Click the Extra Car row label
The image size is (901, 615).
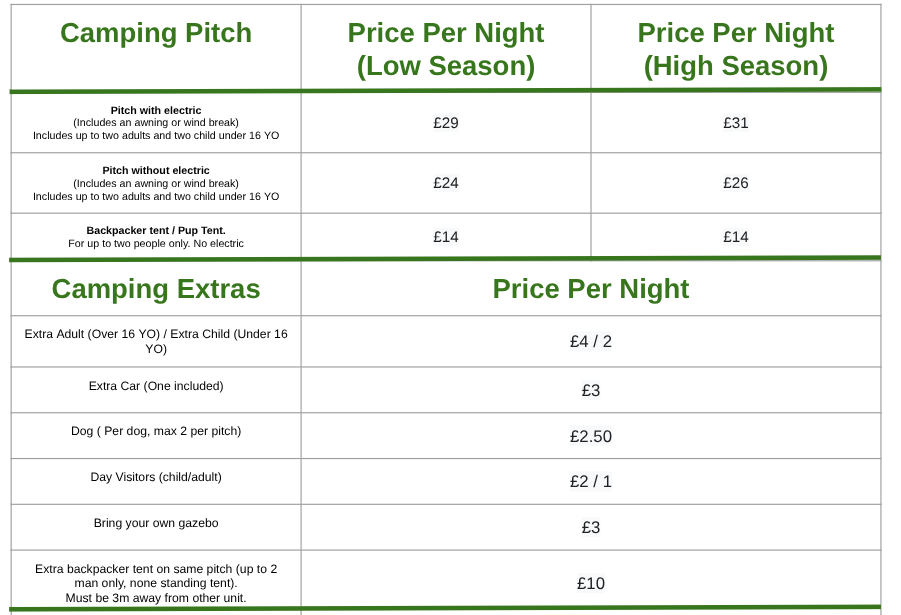(x=156, y=386)
